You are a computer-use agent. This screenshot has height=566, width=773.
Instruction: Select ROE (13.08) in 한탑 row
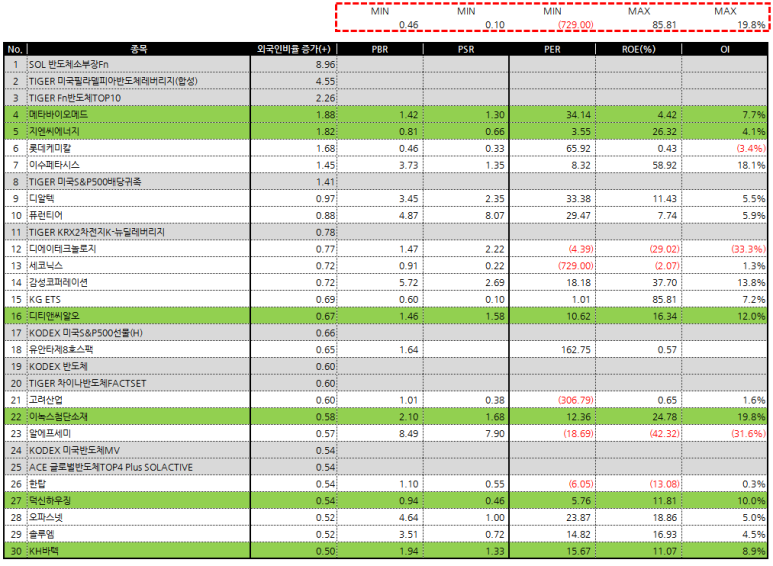tap(665, 484)
